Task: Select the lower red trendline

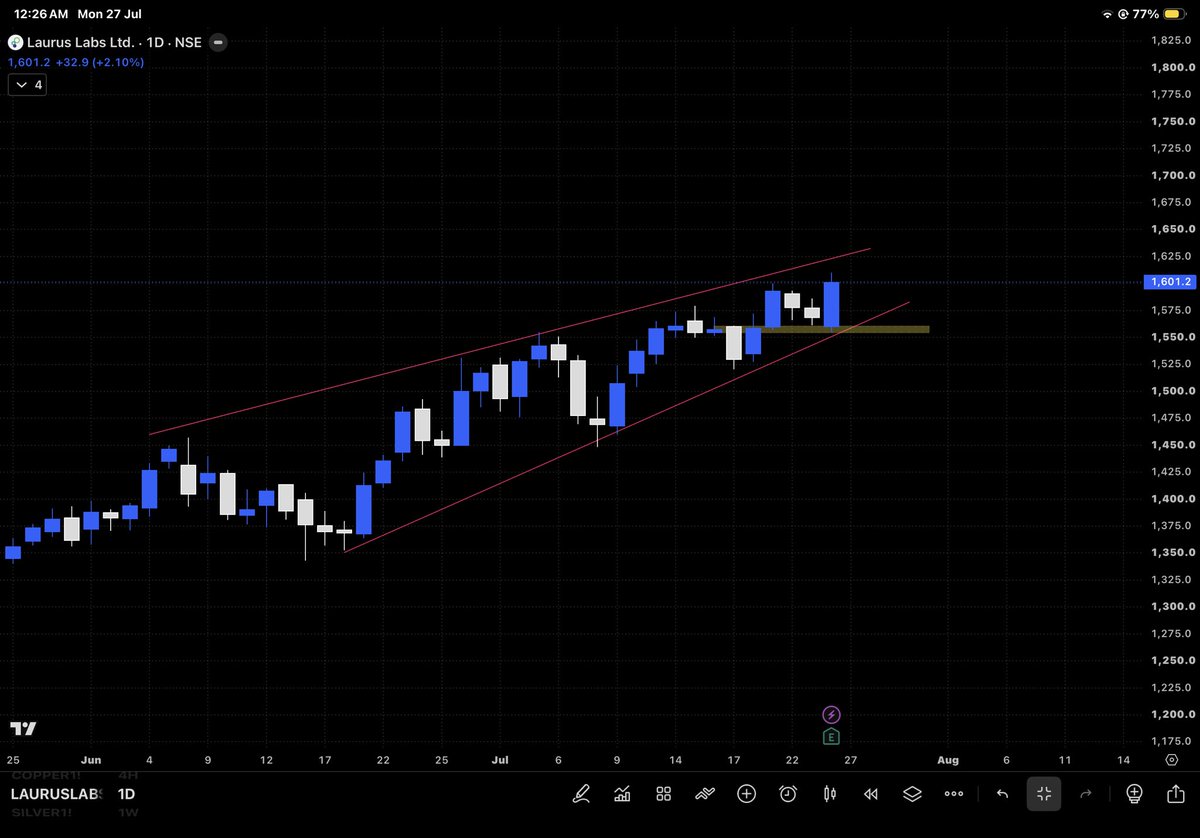Action: (627, 426)
